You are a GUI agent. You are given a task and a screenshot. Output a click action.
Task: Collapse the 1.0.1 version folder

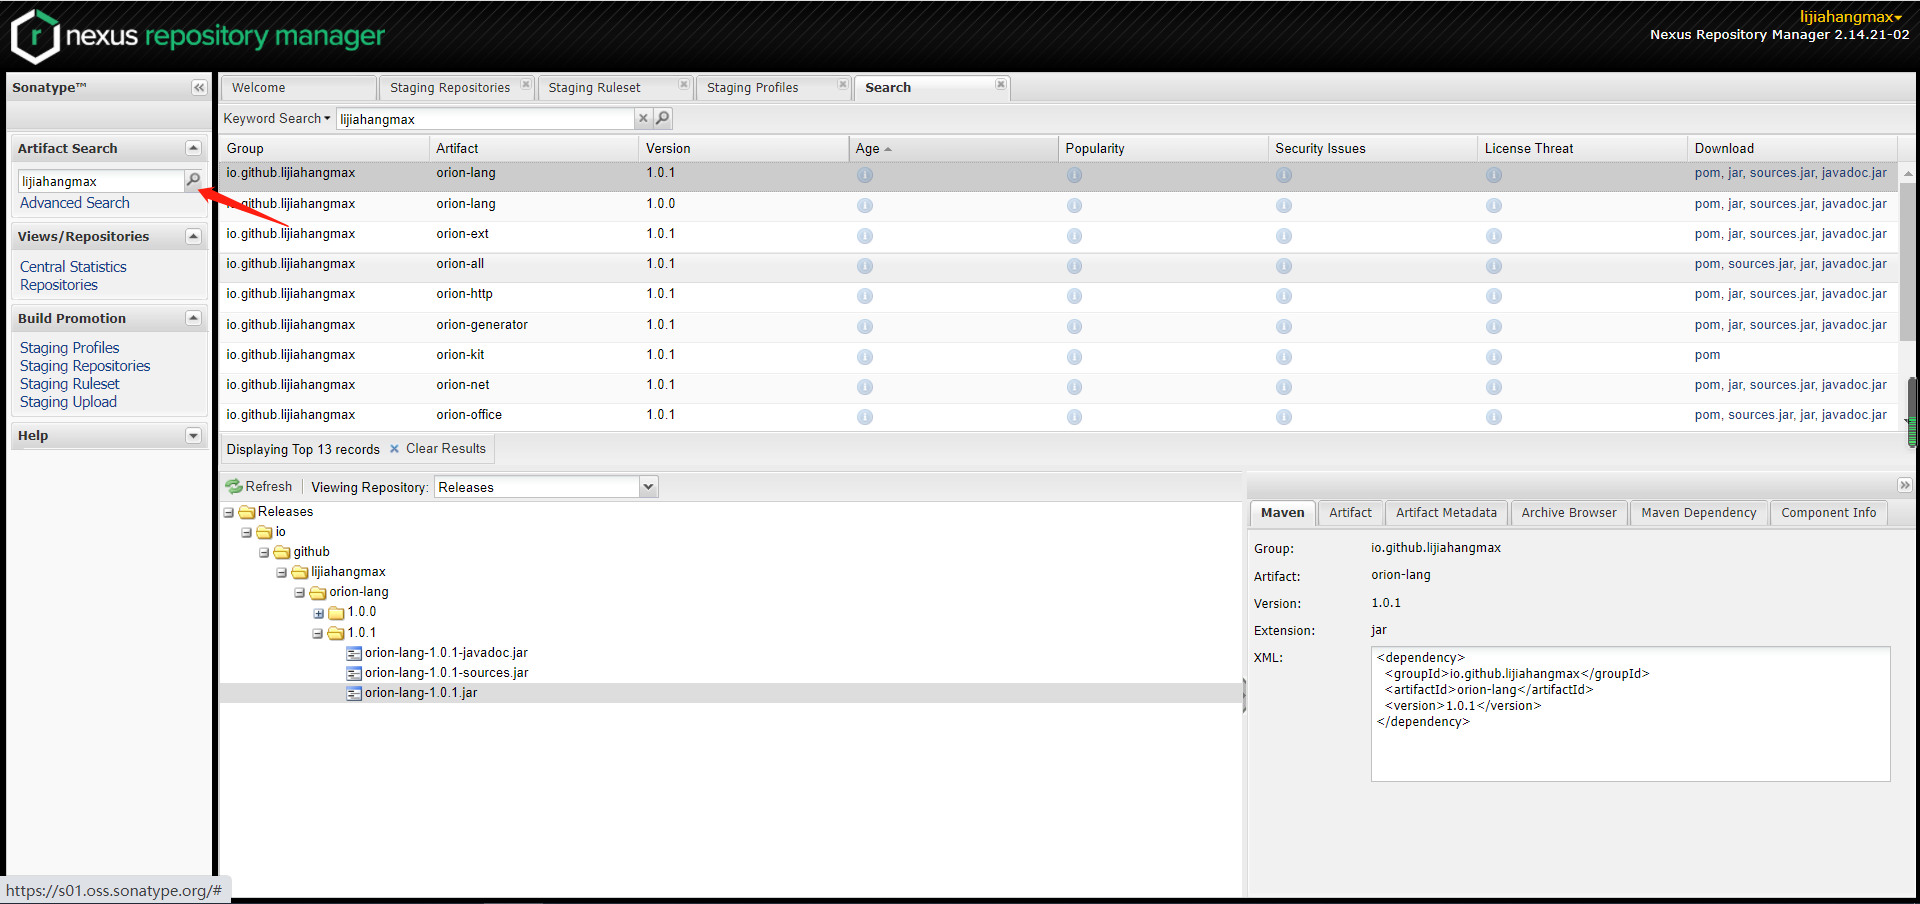318,634
